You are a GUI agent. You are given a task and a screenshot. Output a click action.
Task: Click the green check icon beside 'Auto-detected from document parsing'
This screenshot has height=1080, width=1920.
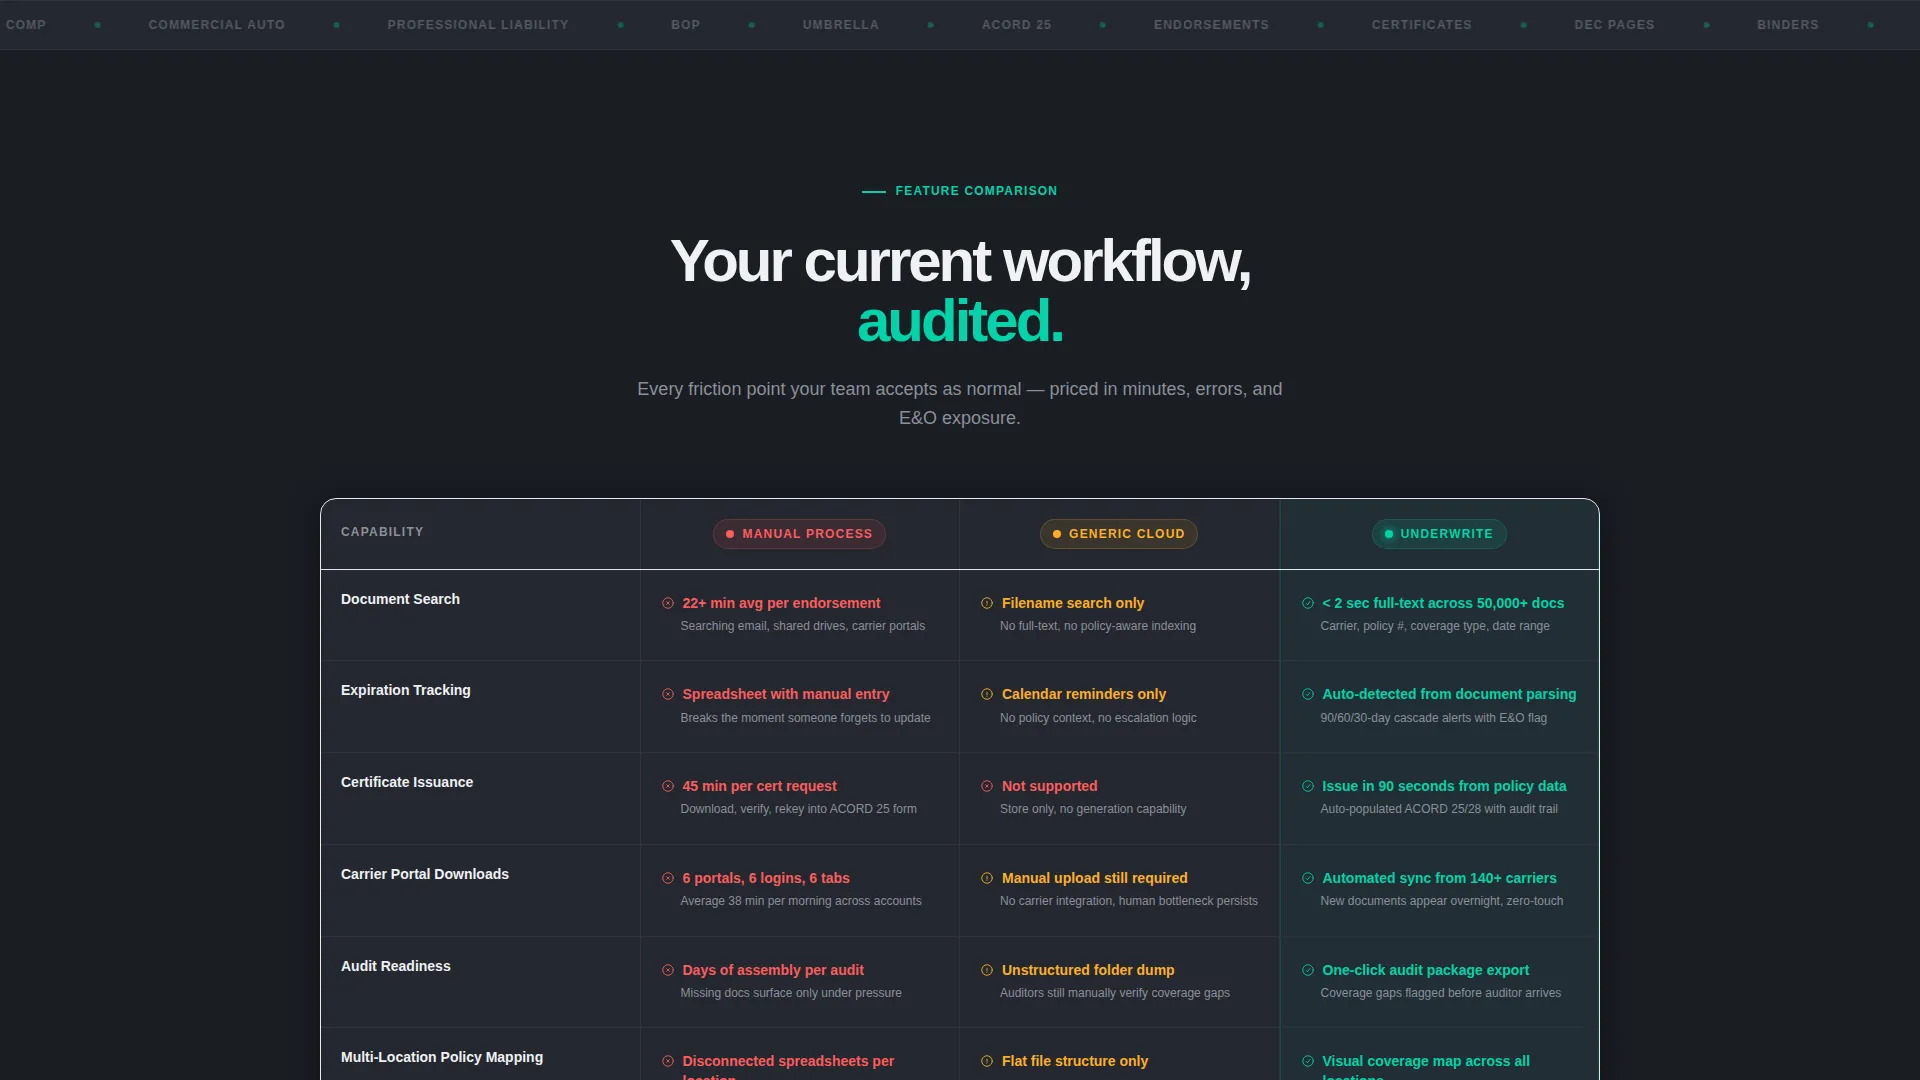click(1308, 694)
